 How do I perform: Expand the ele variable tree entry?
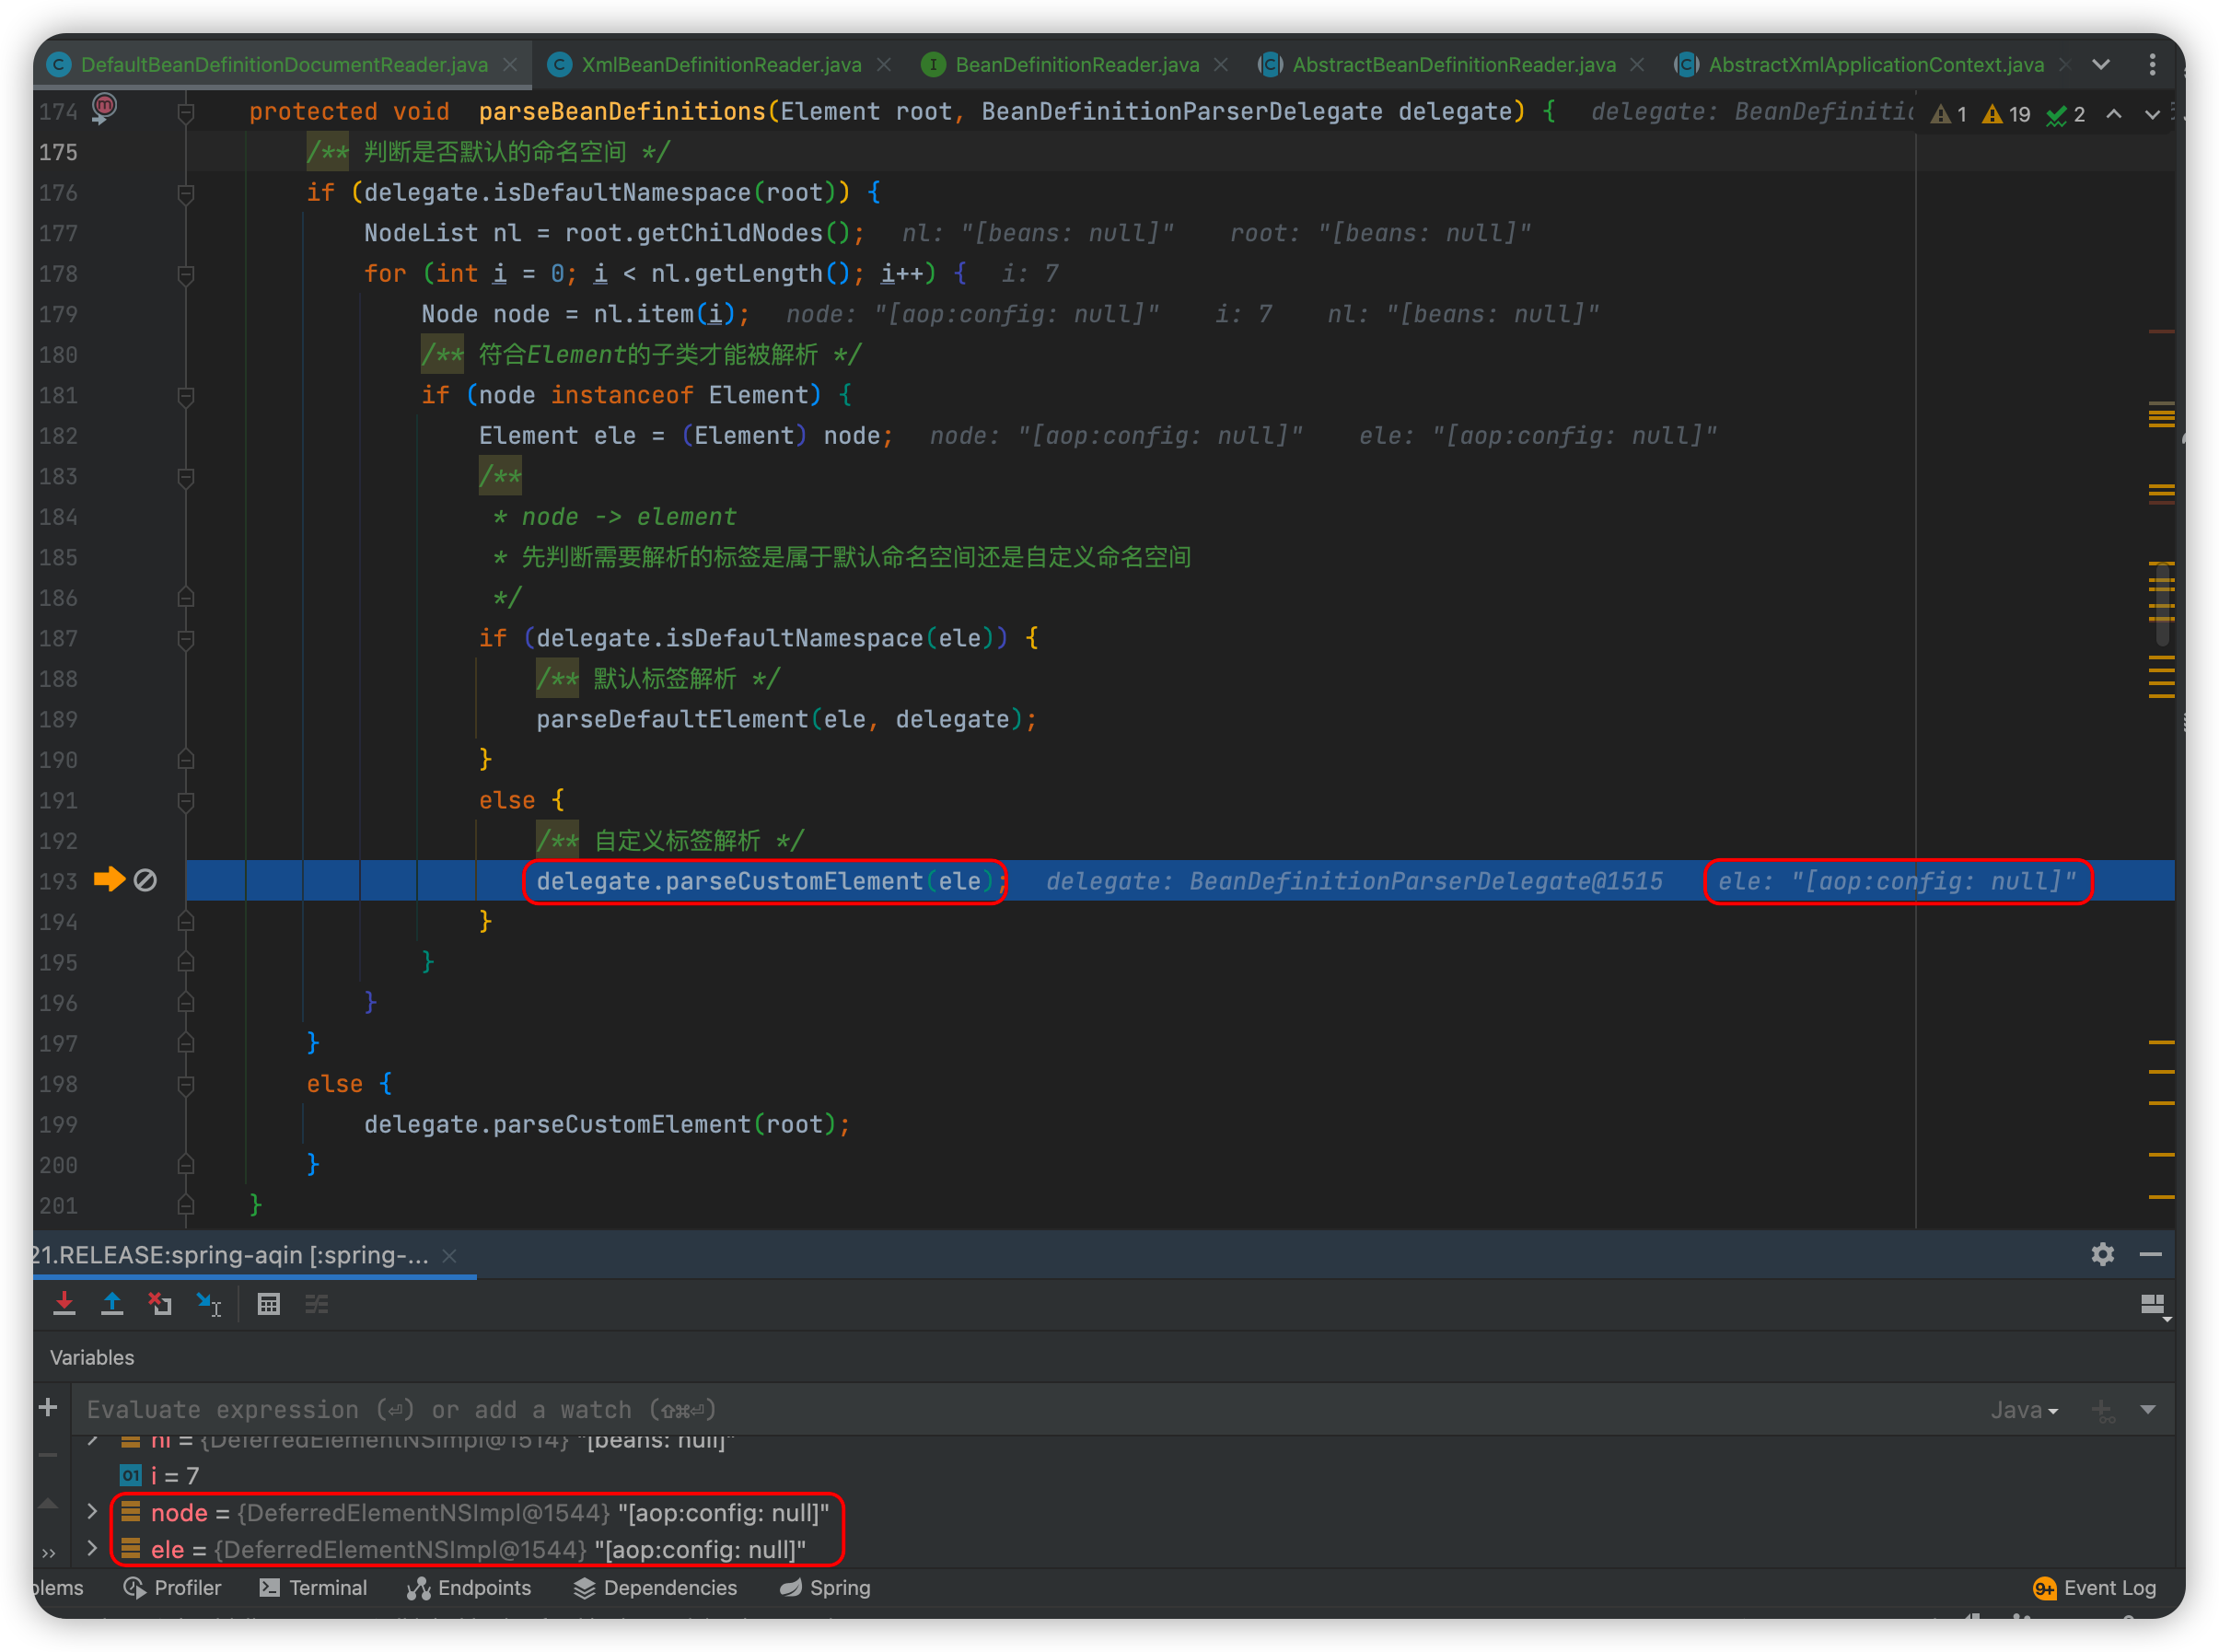tap(92, 1549)
